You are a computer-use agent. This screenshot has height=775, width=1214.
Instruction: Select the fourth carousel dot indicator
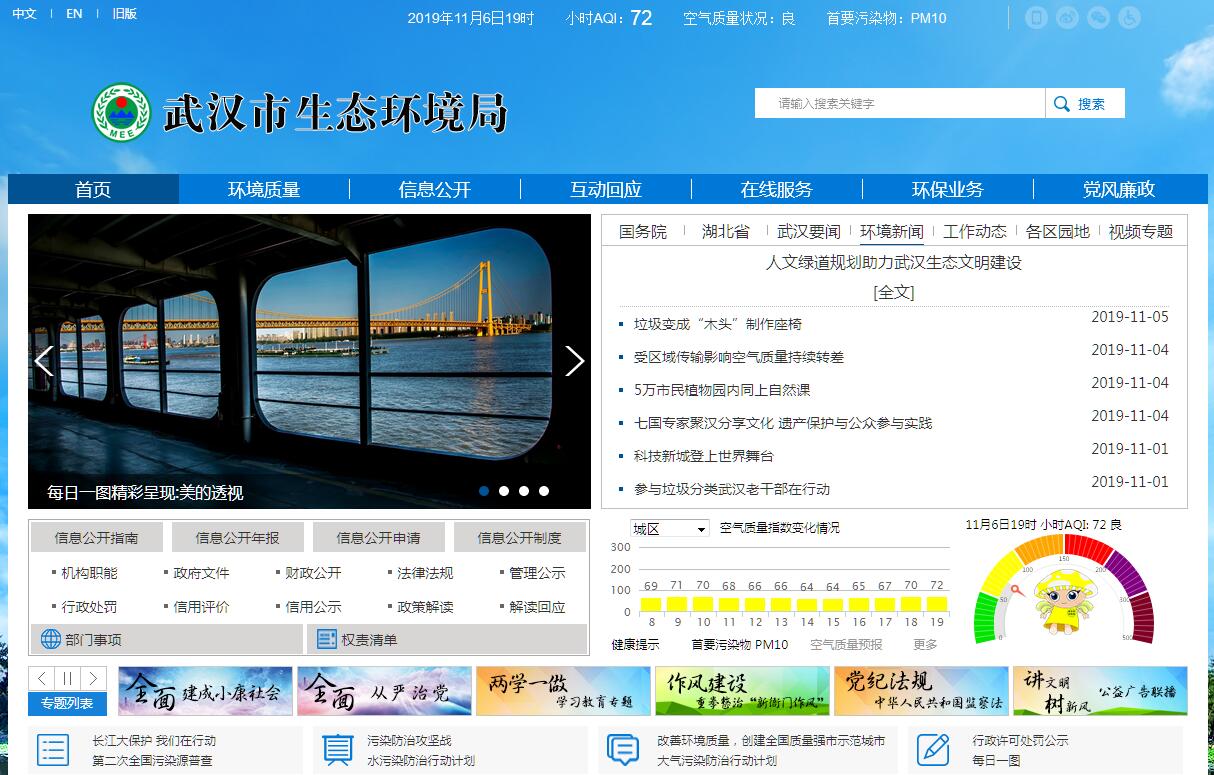pyautogui.click(x=544, y=491)
